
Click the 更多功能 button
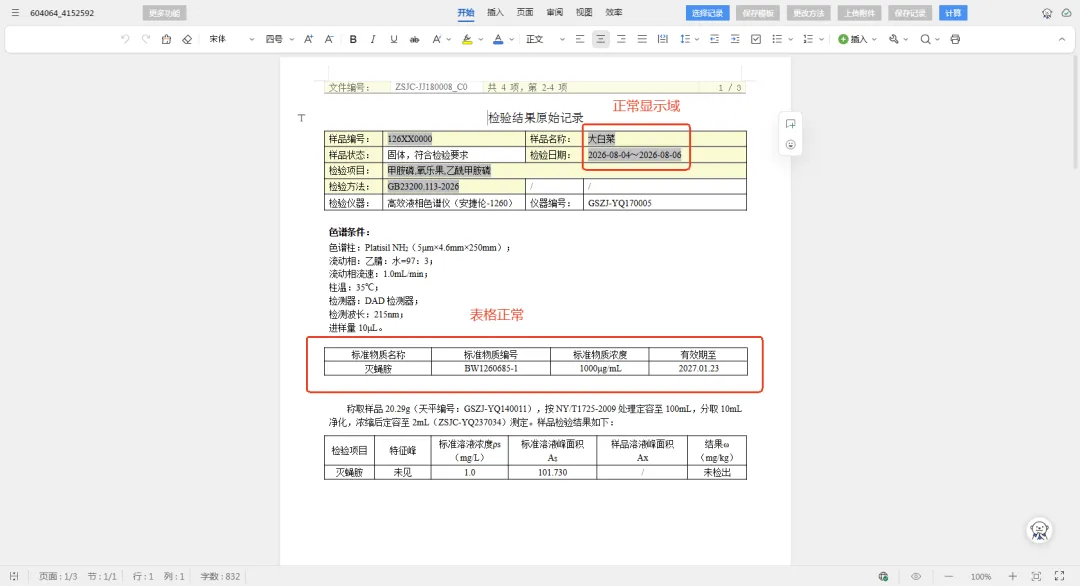tap(165, 13)
